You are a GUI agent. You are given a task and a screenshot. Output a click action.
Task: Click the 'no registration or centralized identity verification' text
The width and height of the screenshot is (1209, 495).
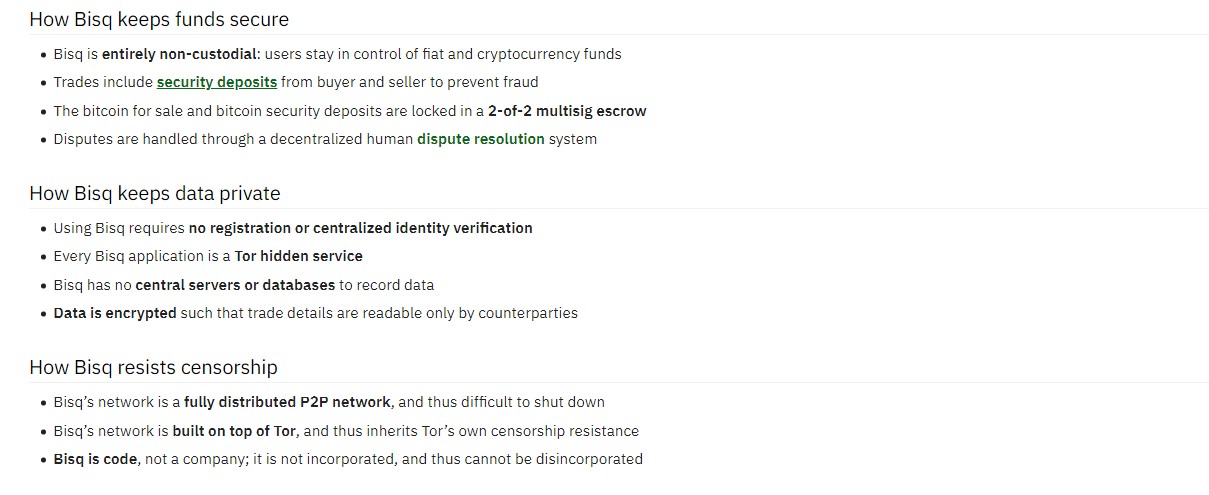361,228
